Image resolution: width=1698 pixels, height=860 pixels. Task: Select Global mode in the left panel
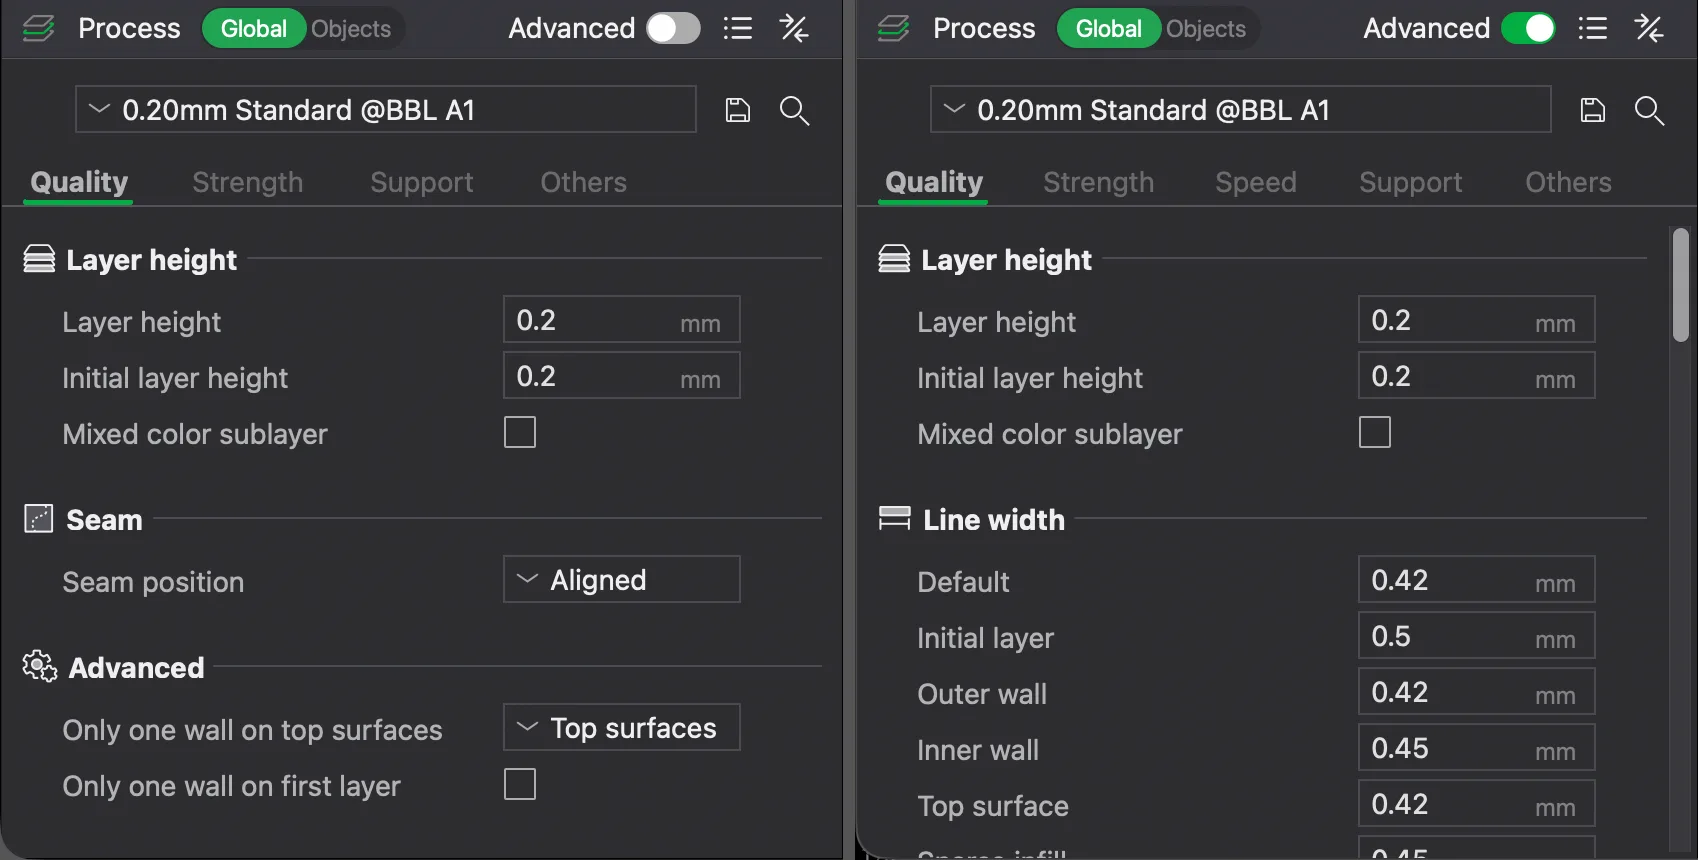(254, 28)
